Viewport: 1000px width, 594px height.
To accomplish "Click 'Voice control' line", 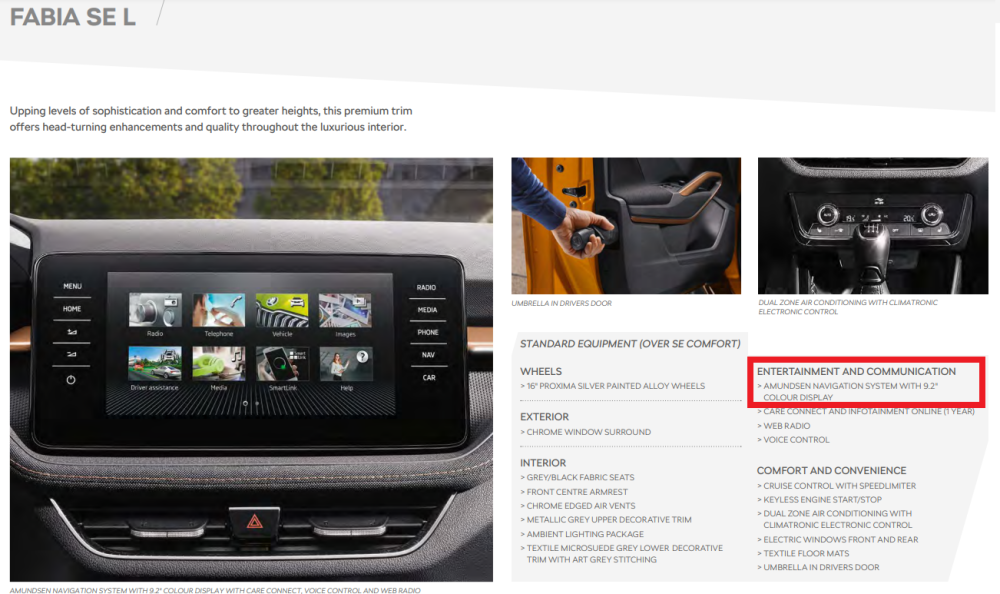I will coord(793,440).
